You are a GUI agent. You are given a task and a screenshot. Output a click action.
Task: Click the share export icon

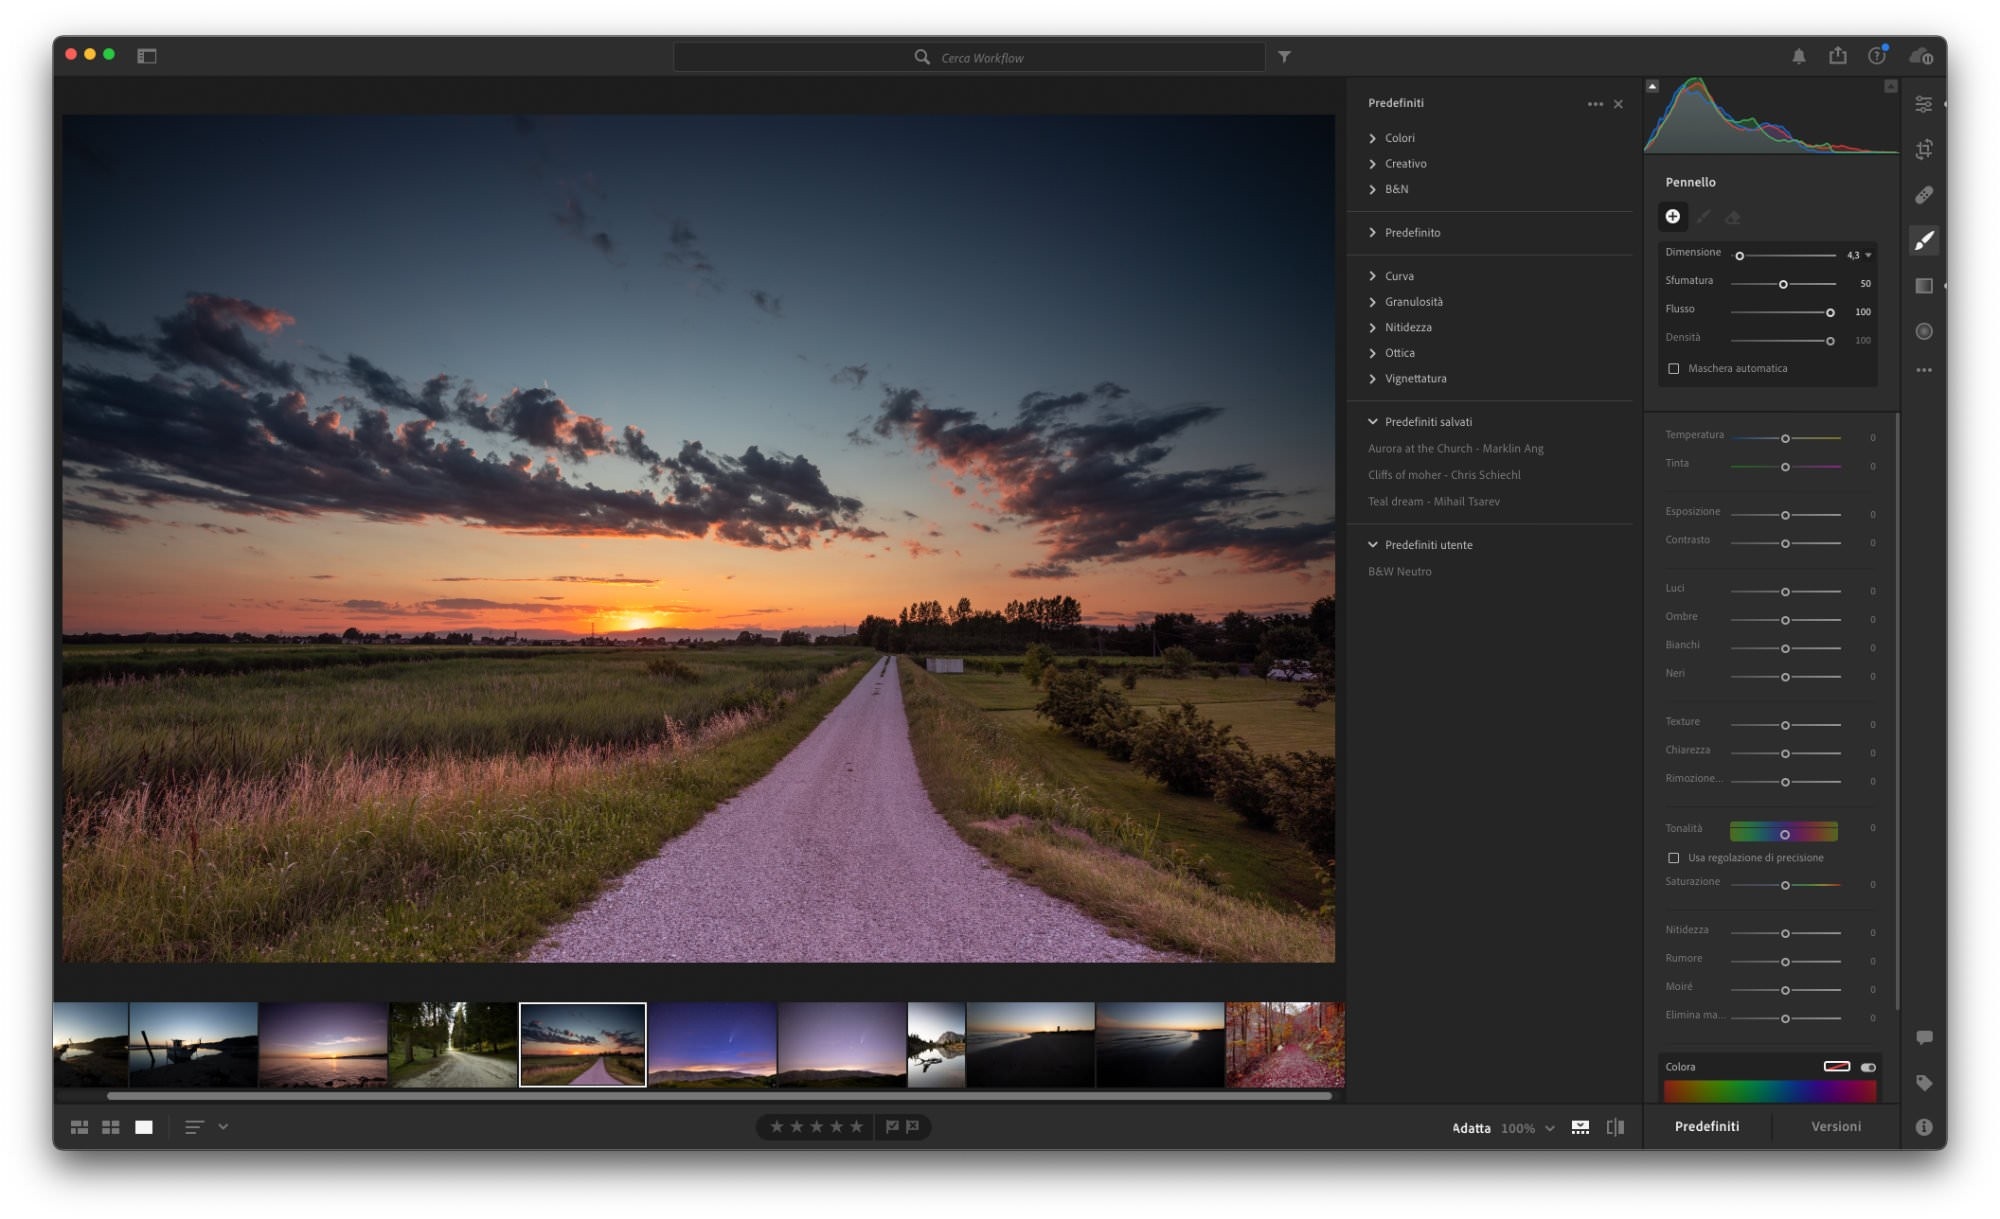coord(1837,56)
